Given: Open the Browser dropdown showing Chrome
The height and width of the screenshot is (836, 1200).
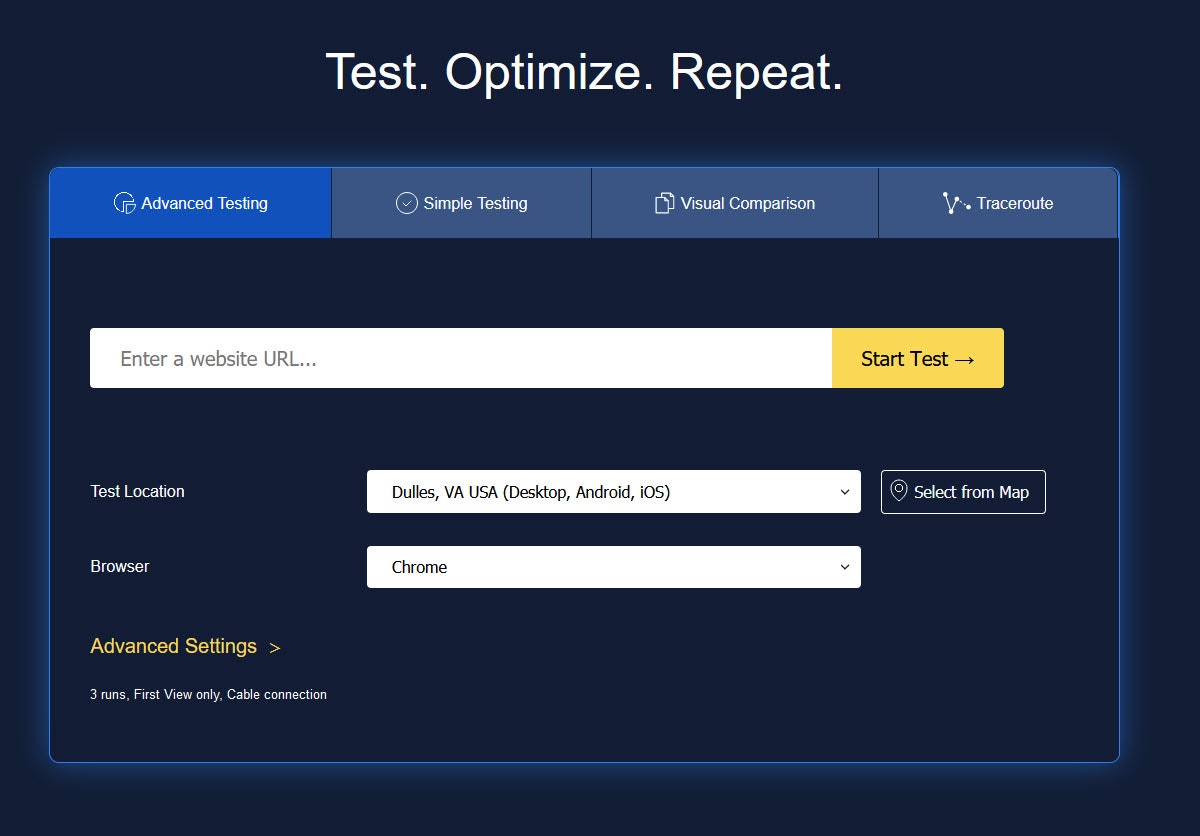Looking at the screenshot, I should 614,567.
